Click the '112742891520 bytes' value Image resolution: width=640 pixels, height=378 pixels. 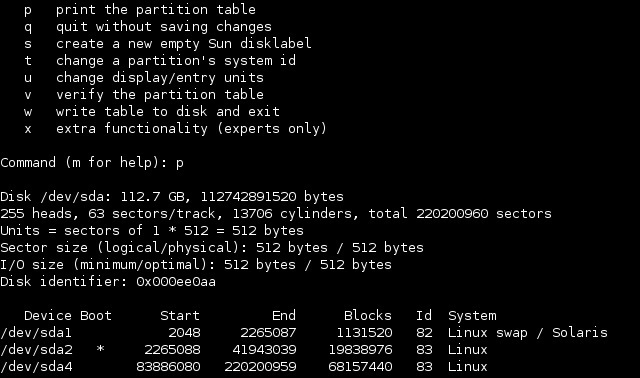(x=272, y=197)
